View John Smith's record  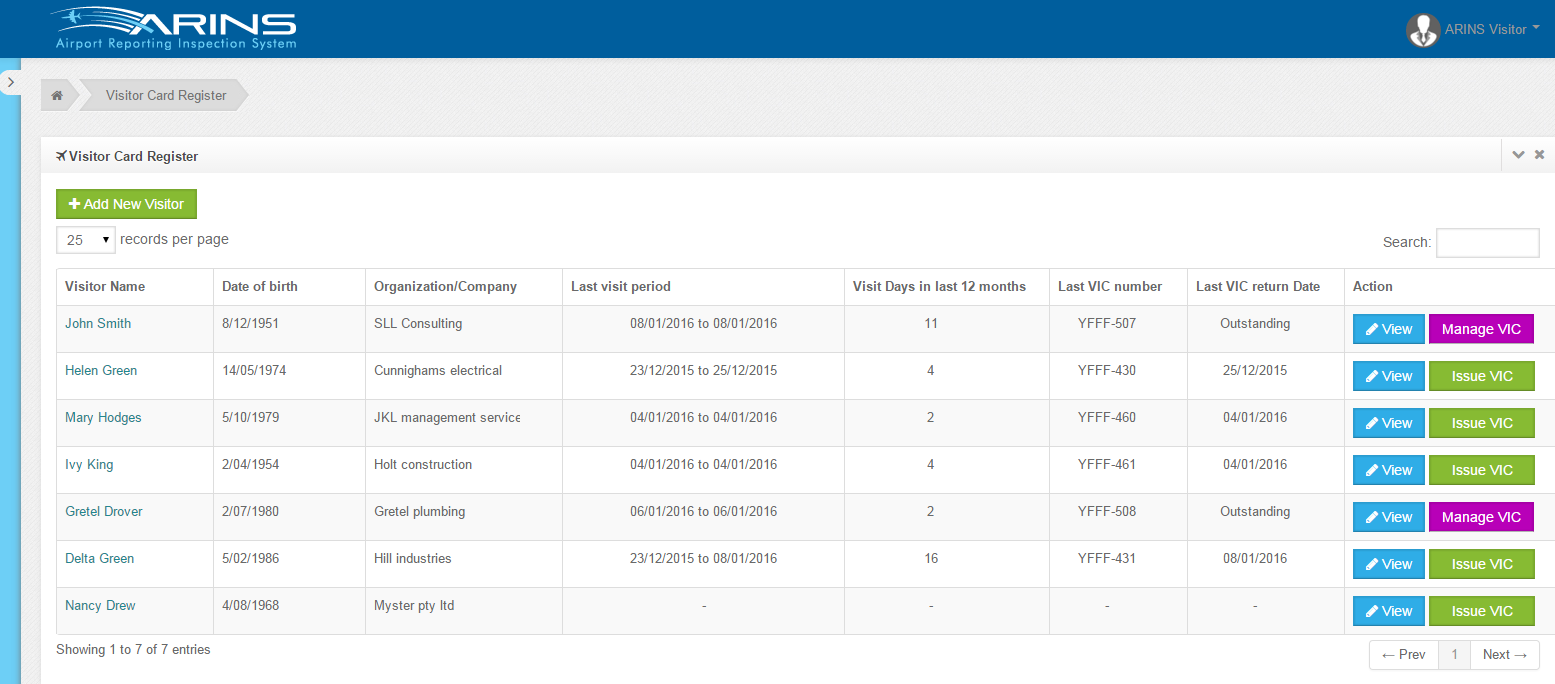coord(1388,330)
